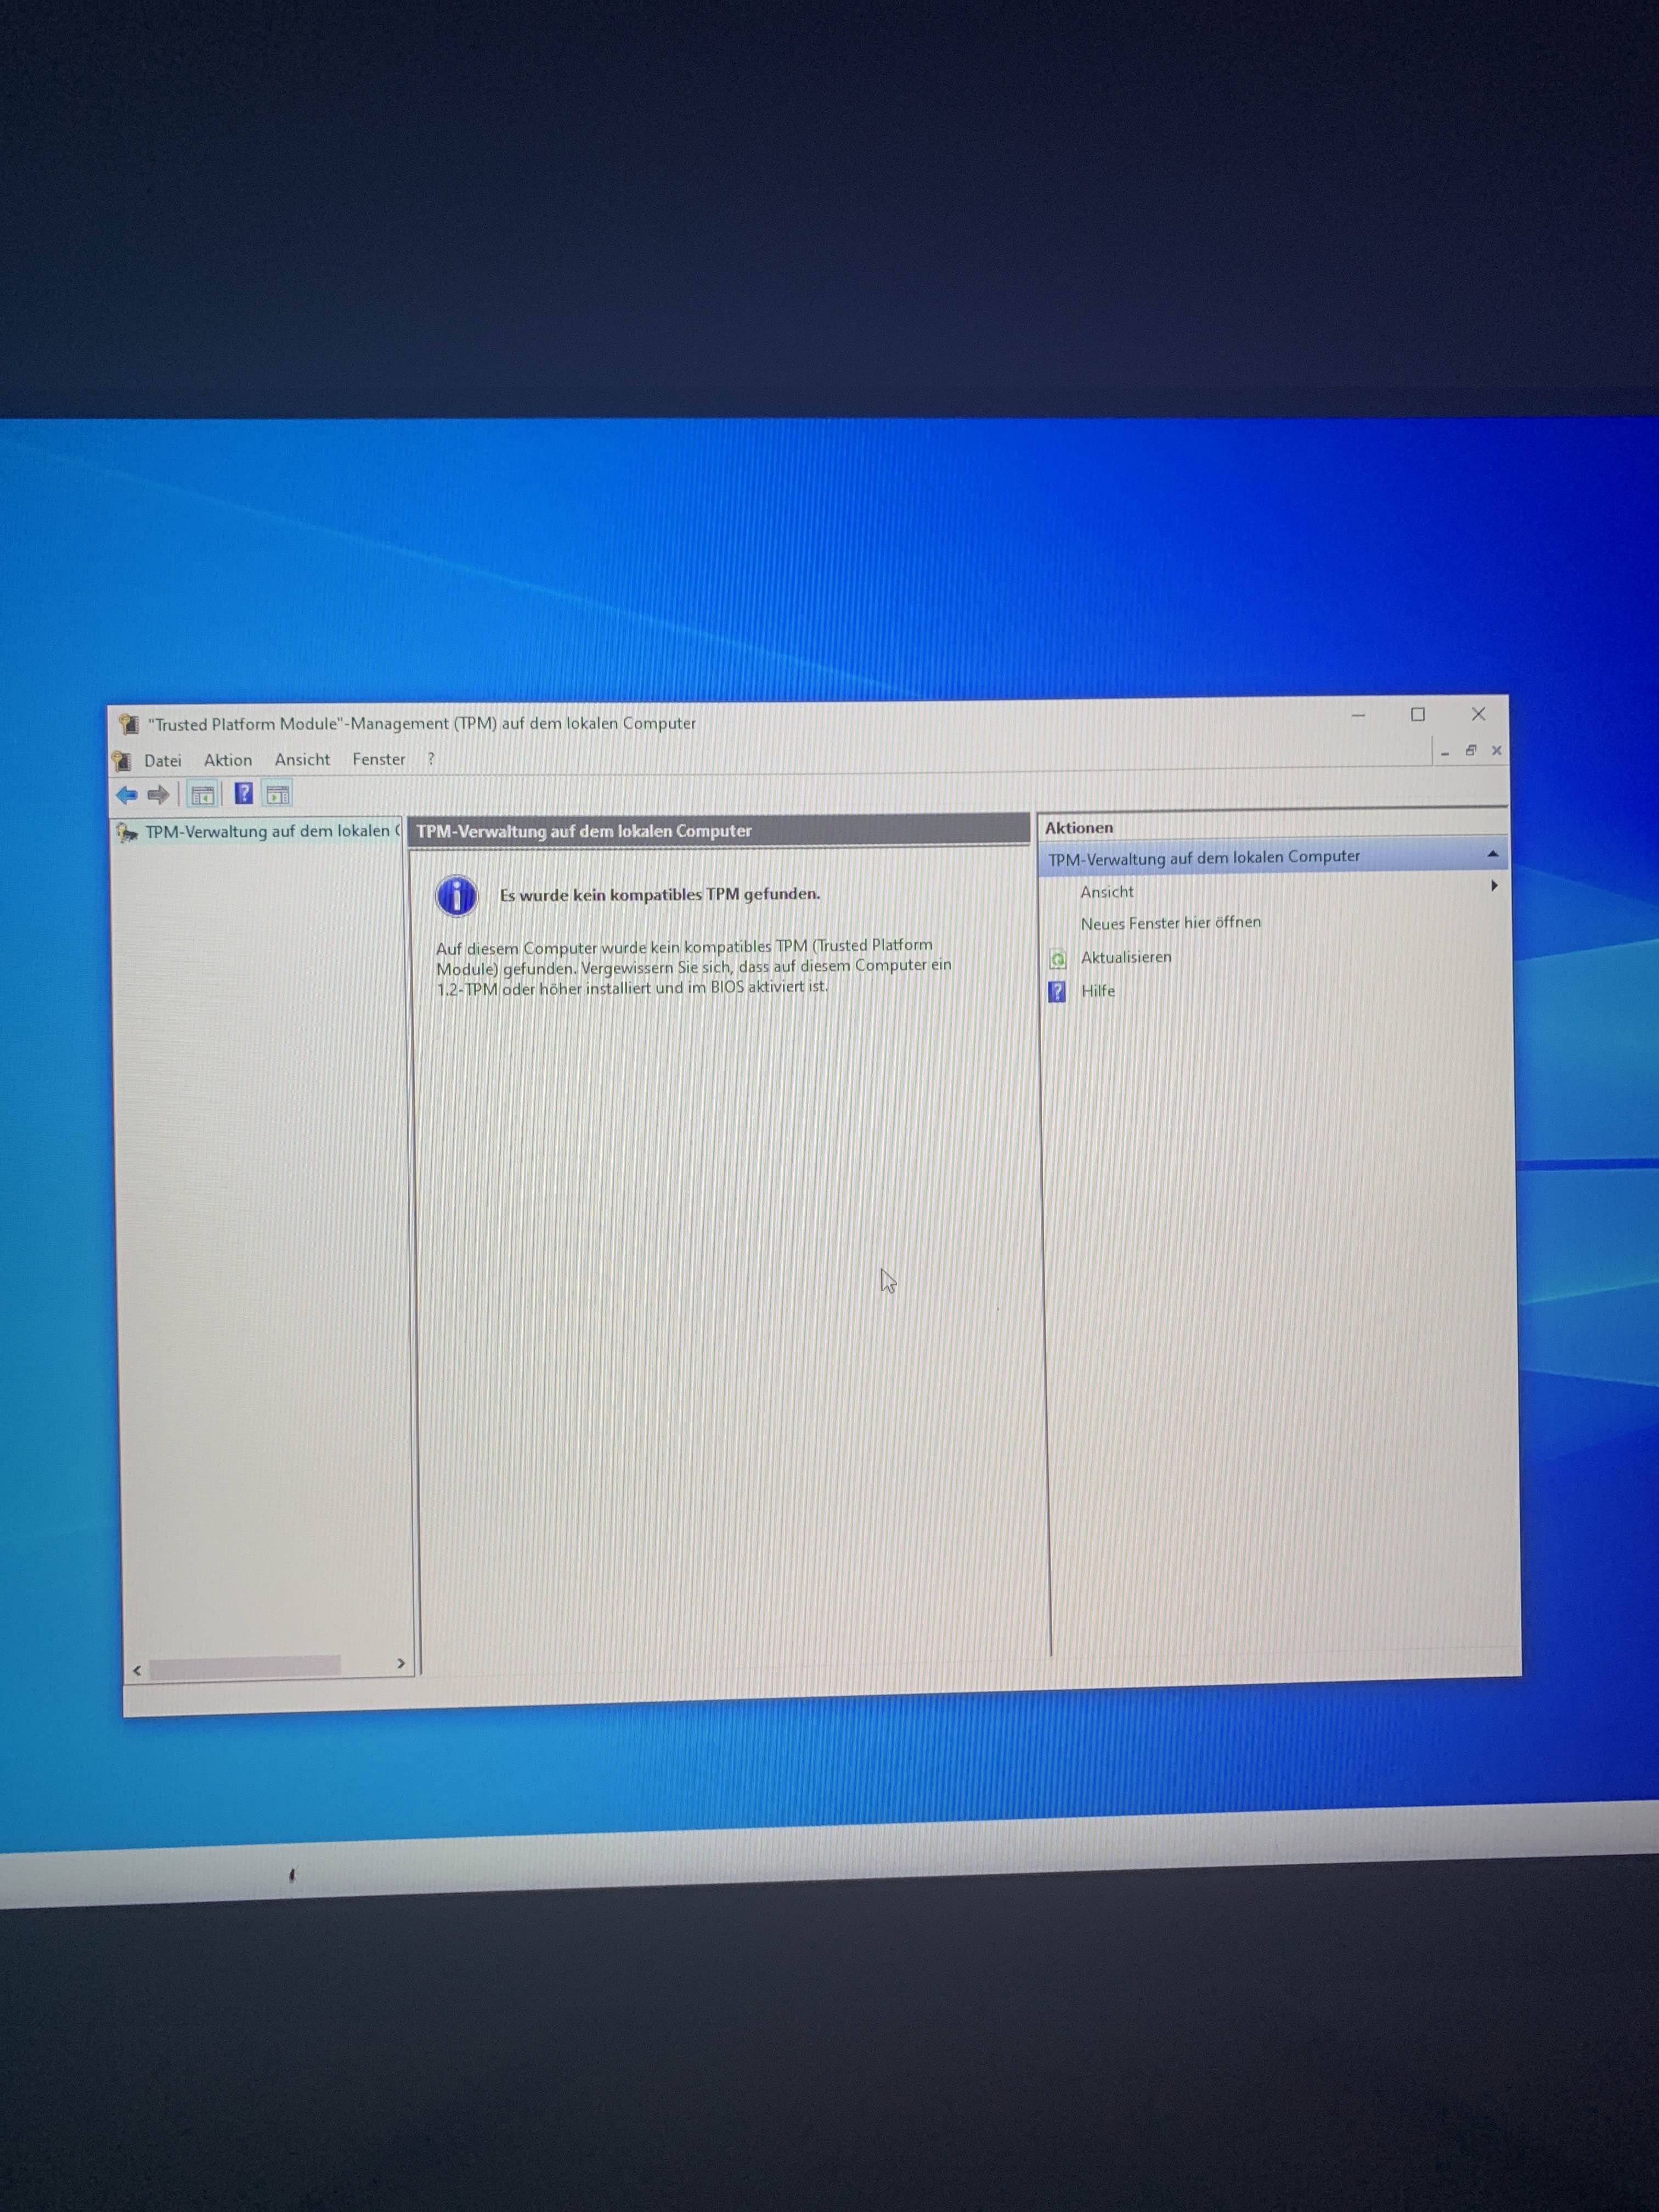
Task: Click Neues Fenster hier öffnen action
Action: point(1170,923)
